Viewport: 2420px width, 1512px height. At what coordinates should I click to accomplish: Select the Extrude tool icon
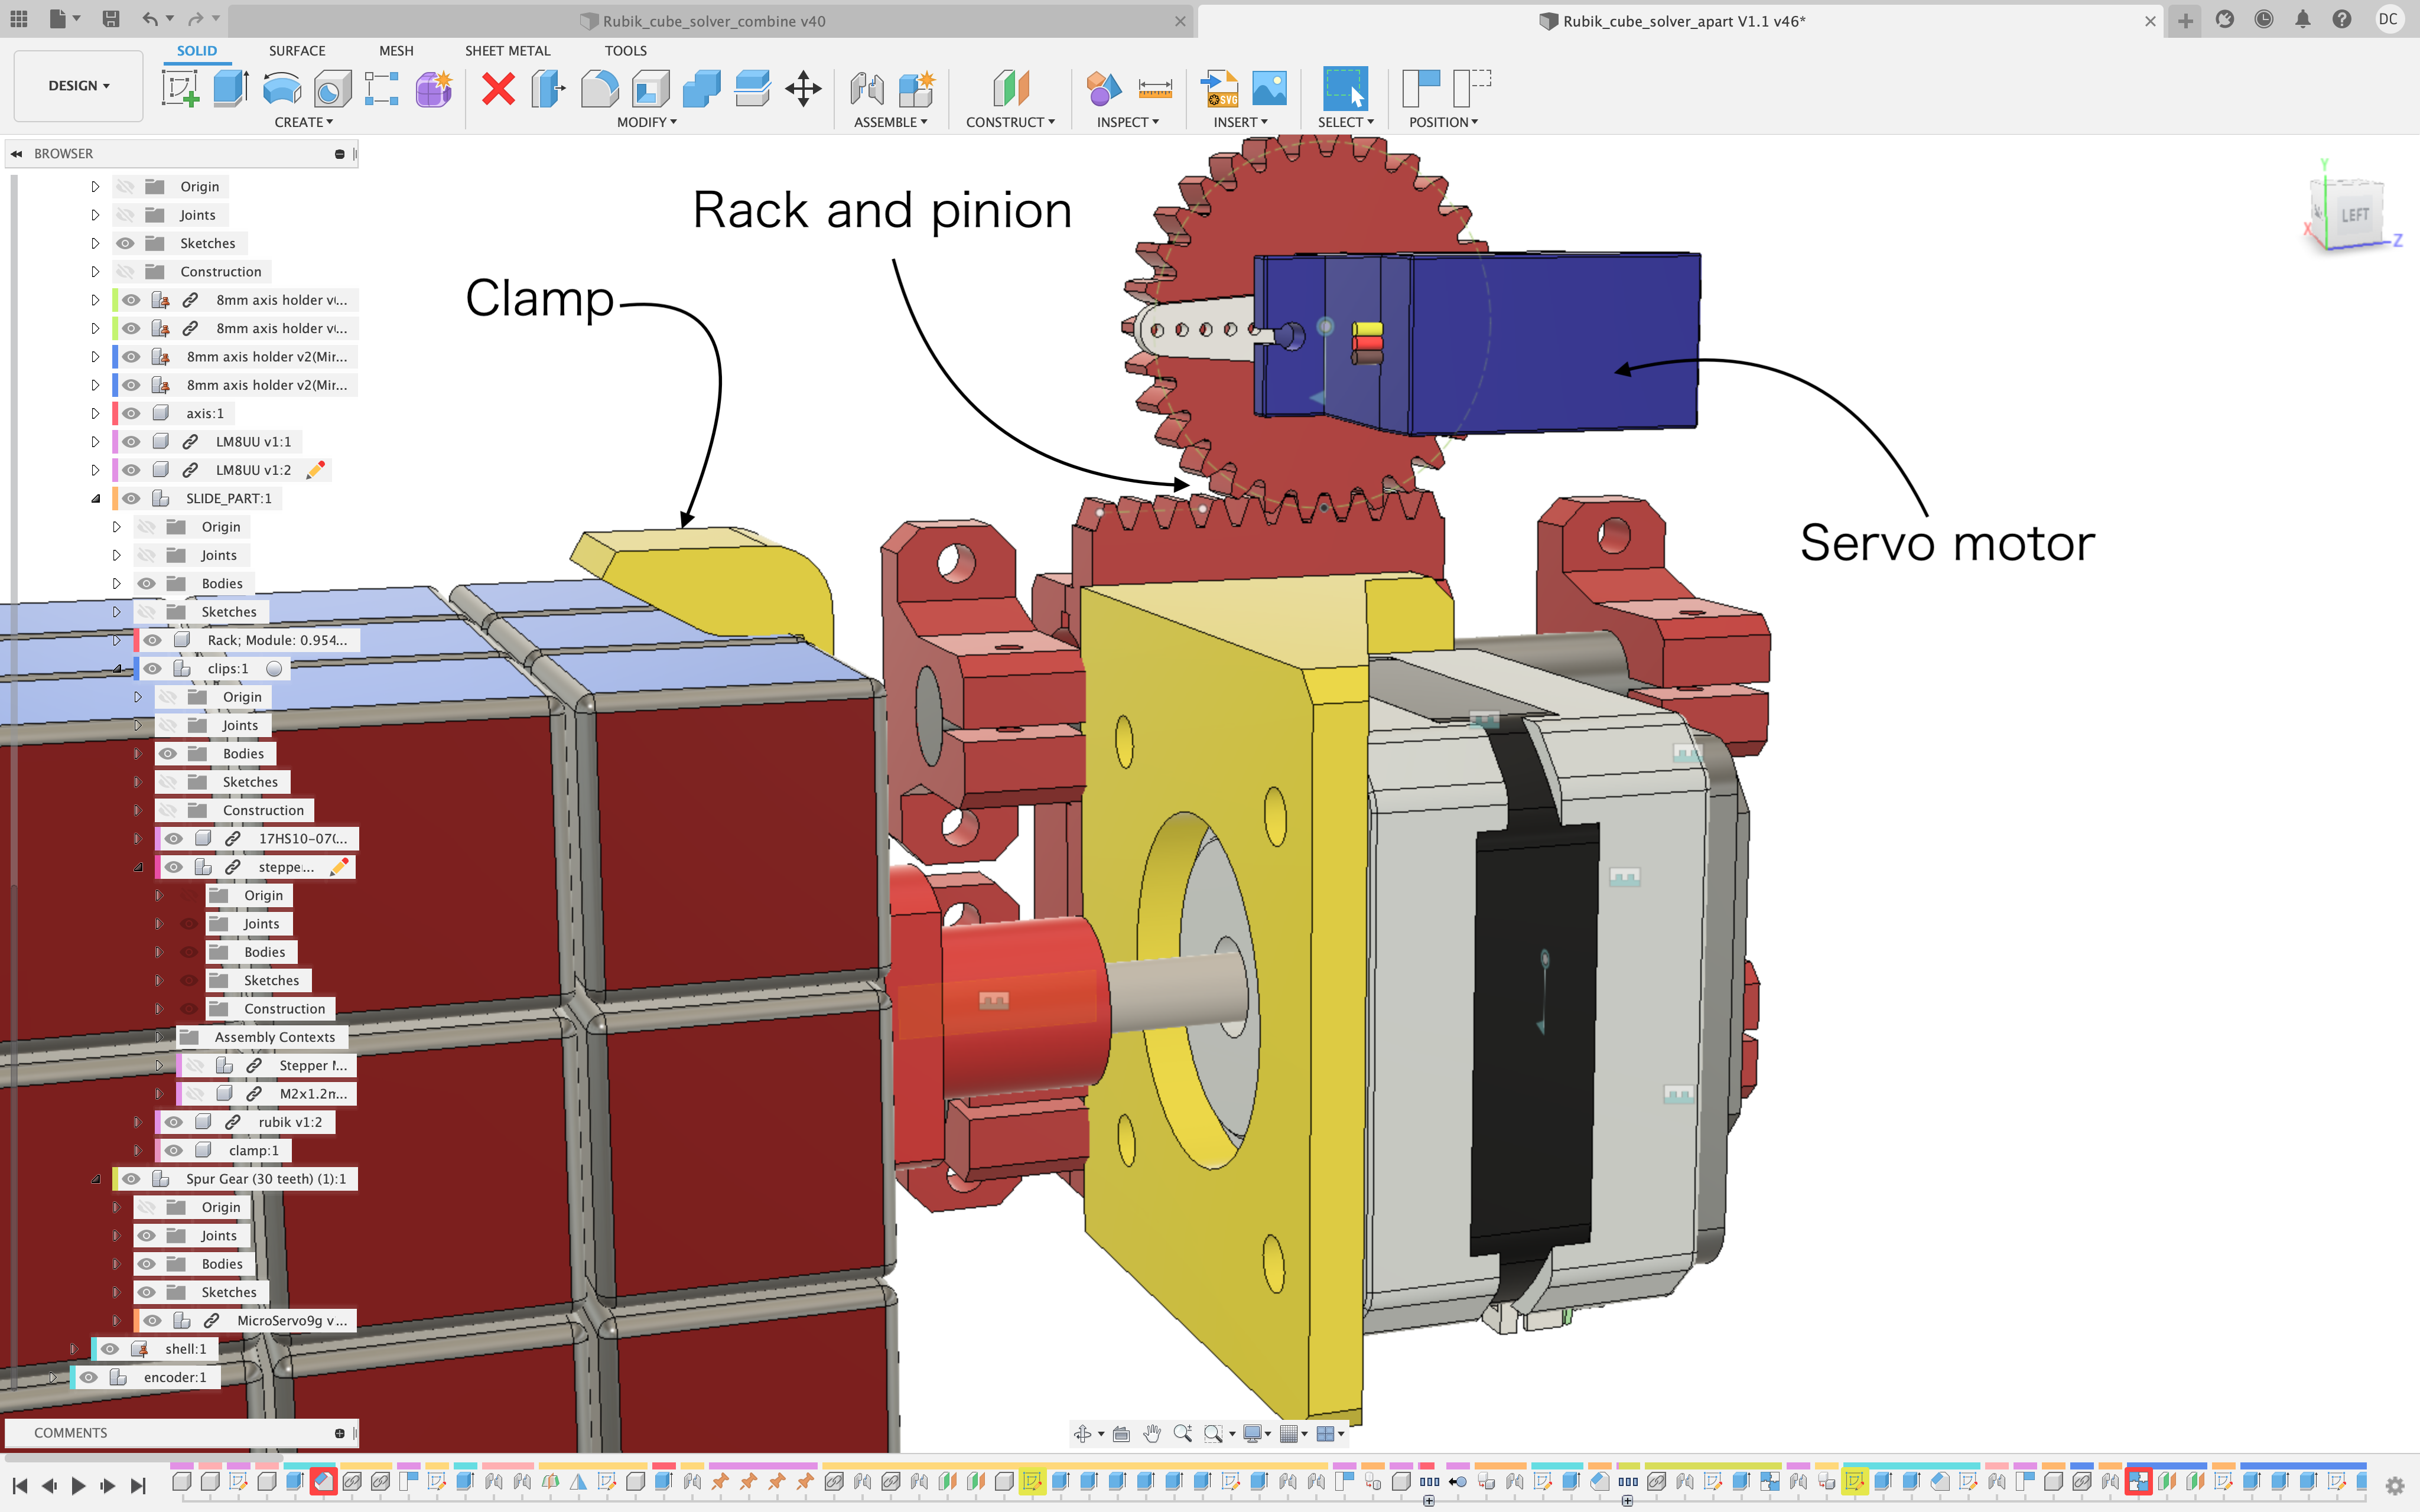point(231,88)
